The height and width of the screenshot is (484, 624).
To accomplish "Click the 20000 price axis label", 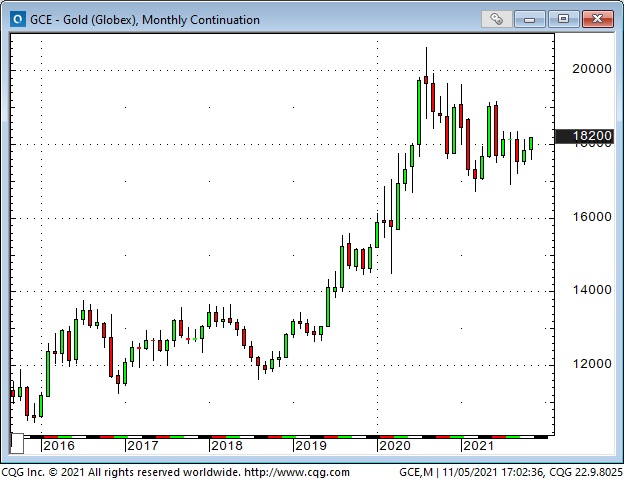I will tap(591, 69).
